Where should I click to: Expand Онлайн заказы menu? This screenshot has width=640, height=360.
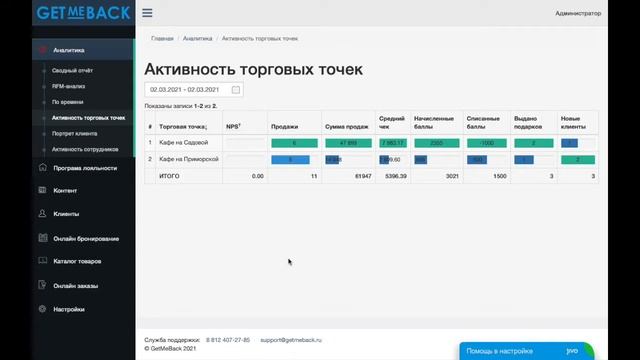(x=76, y=286)
